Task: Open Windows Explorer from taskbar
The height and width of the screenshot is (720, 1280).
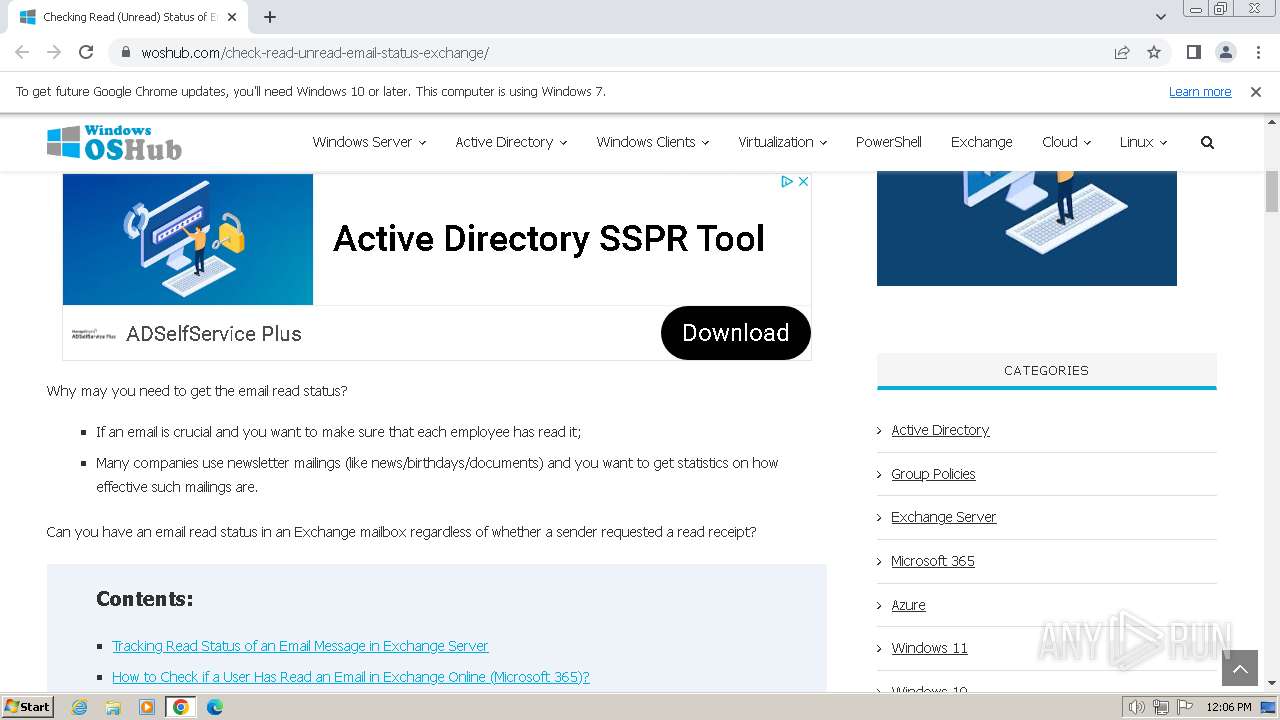Action: pos(113,707)
